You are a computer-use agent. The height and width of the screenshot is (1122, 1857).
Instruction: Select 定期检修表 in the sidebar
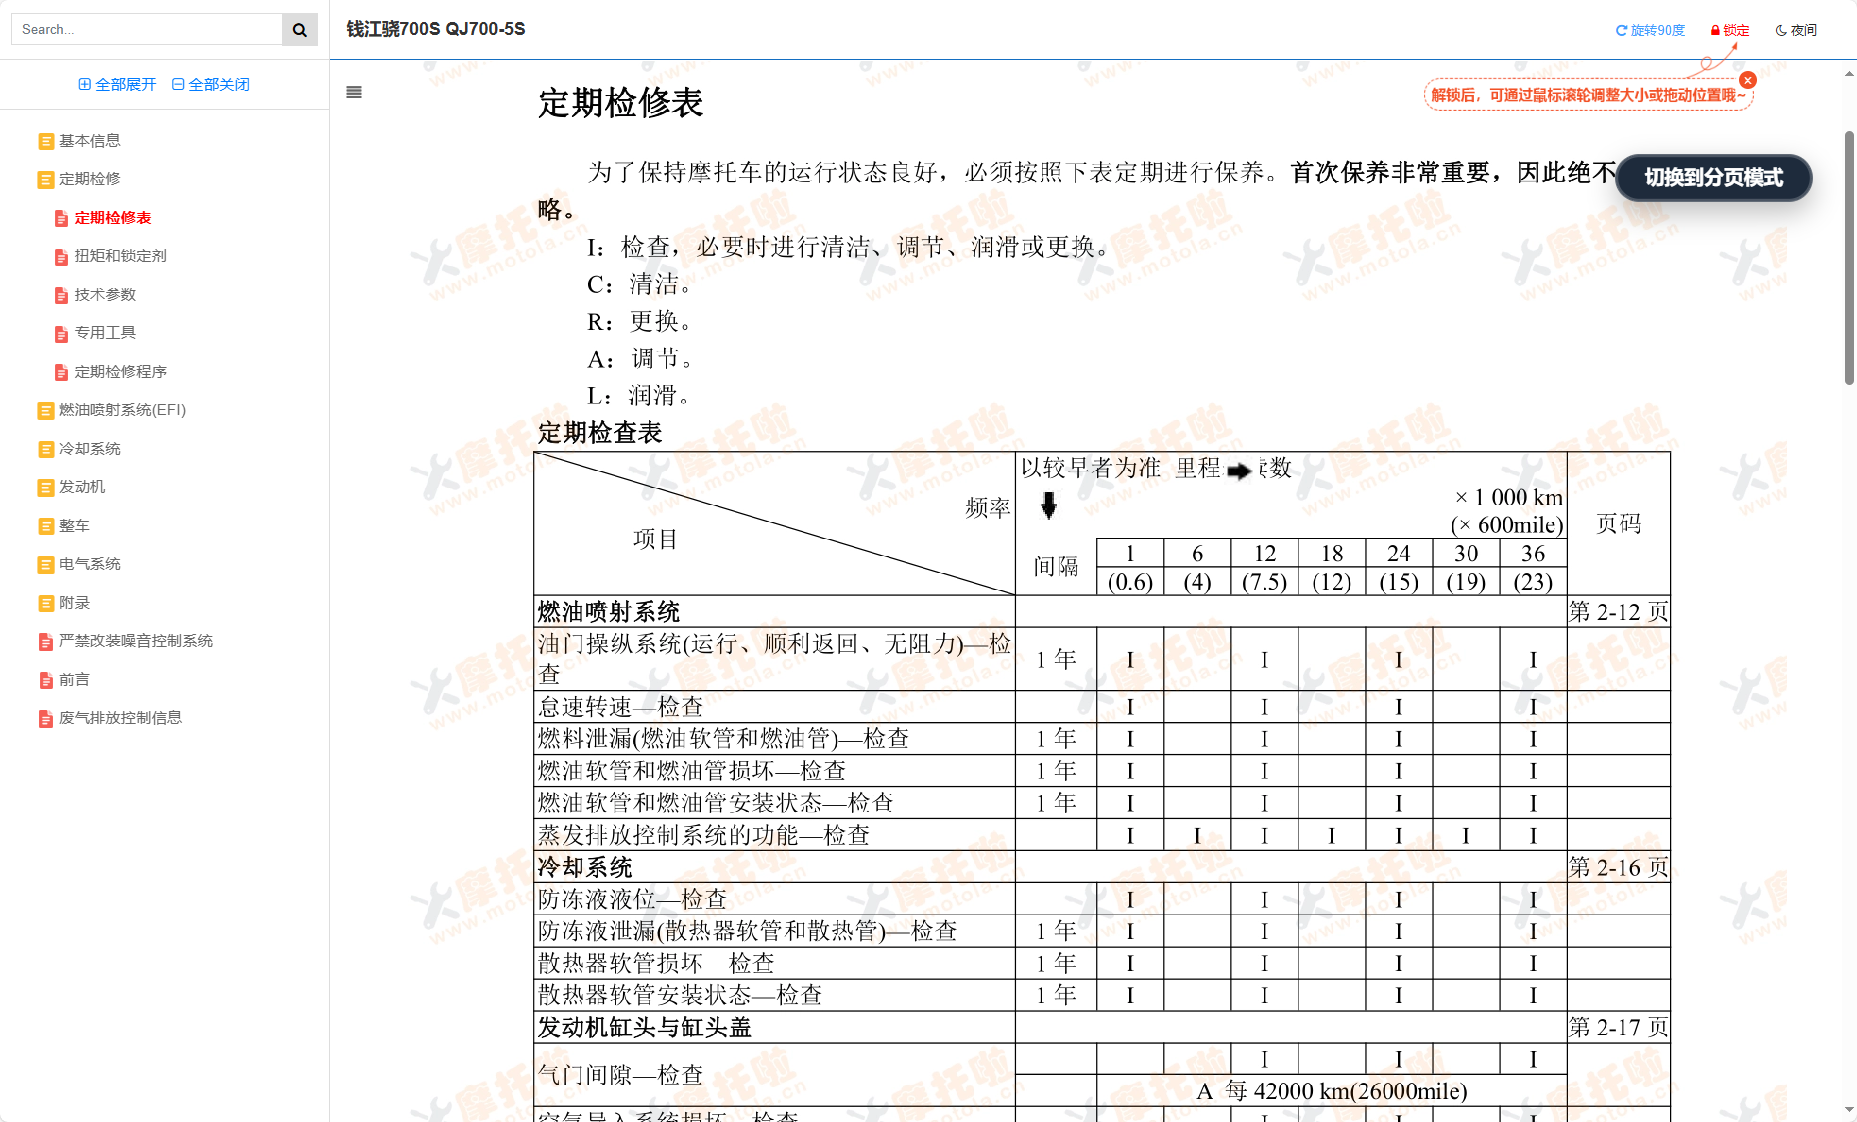coord(113,217)
